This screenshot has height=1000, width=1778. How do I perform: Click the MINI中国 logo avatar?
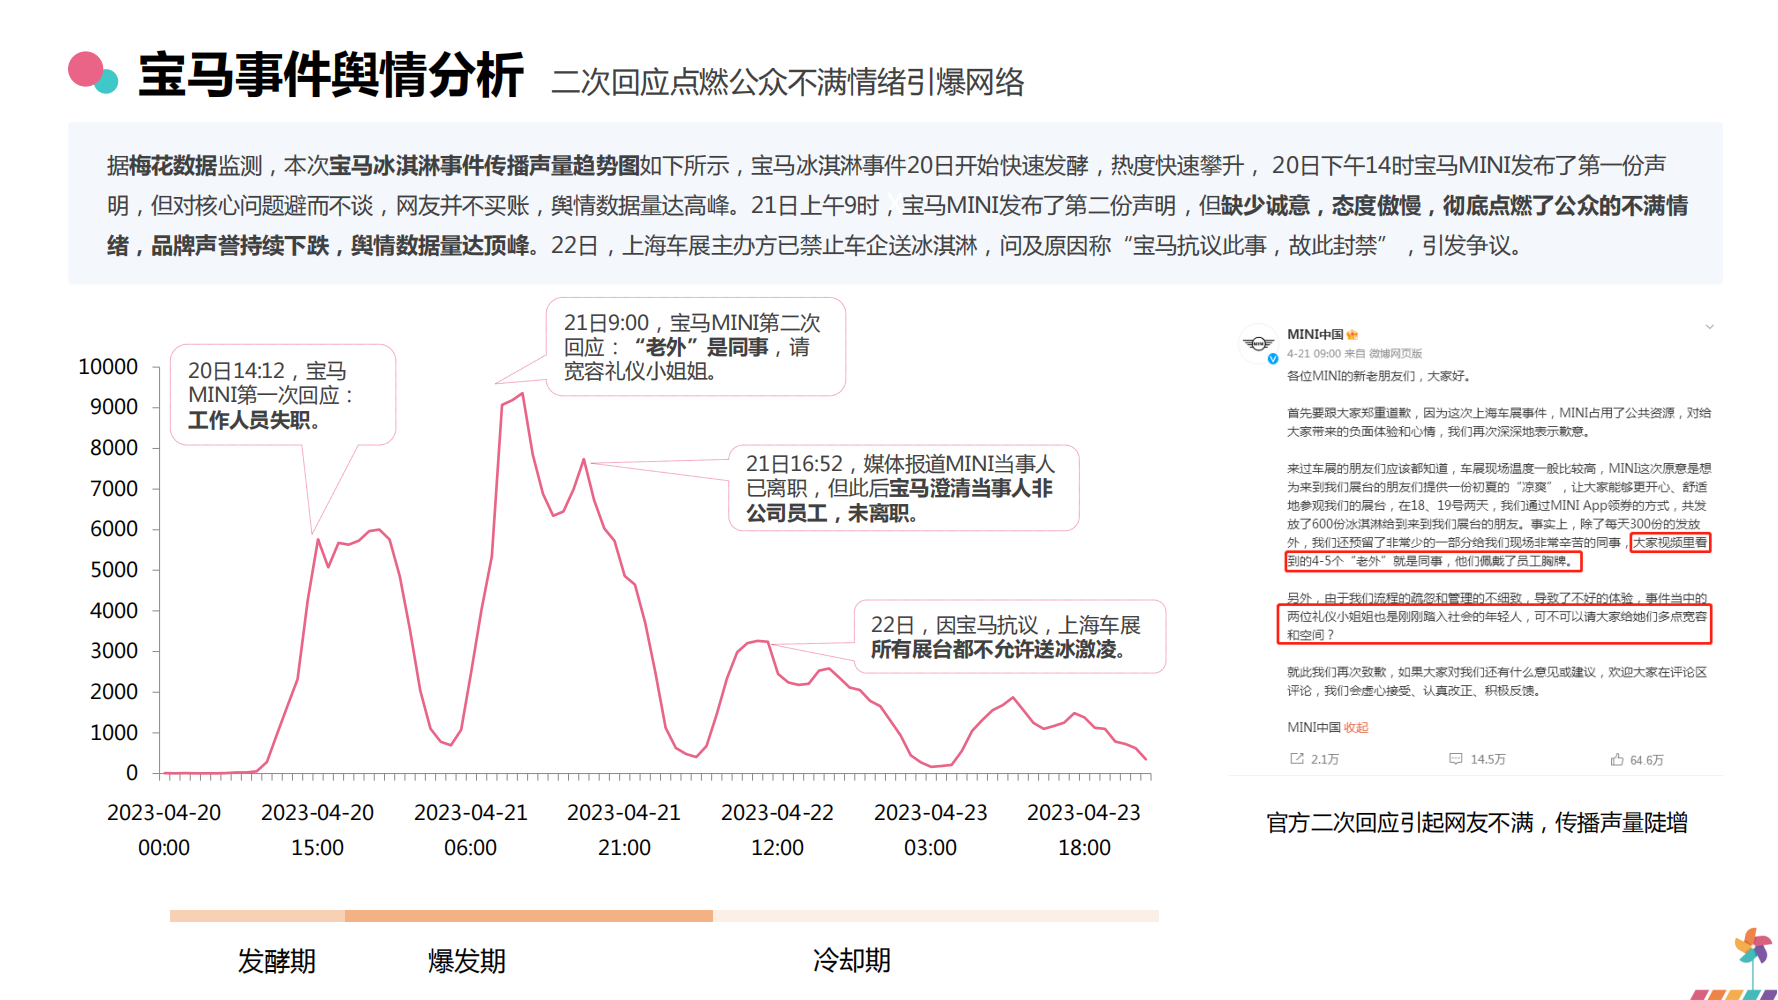coord(1257,343)
